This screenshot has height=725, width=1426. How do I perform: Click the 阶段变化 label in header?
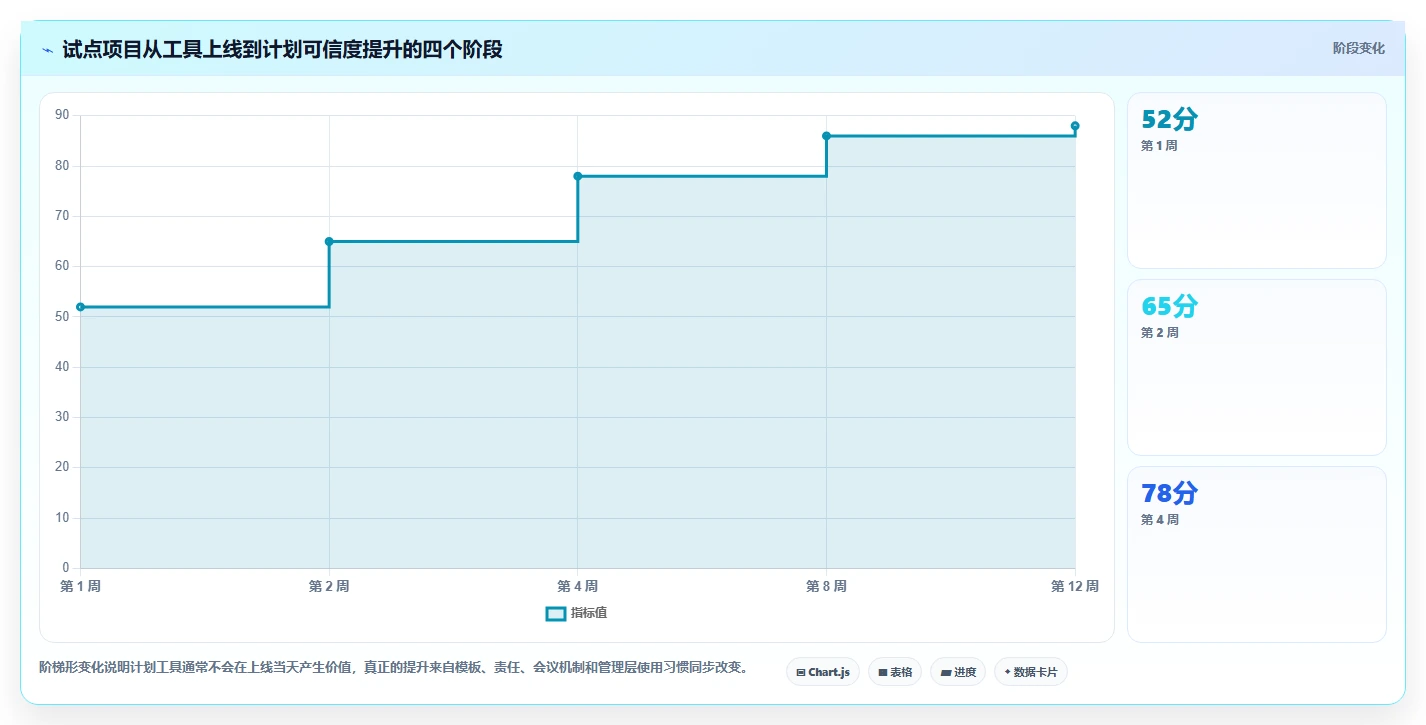[1358, 48]
